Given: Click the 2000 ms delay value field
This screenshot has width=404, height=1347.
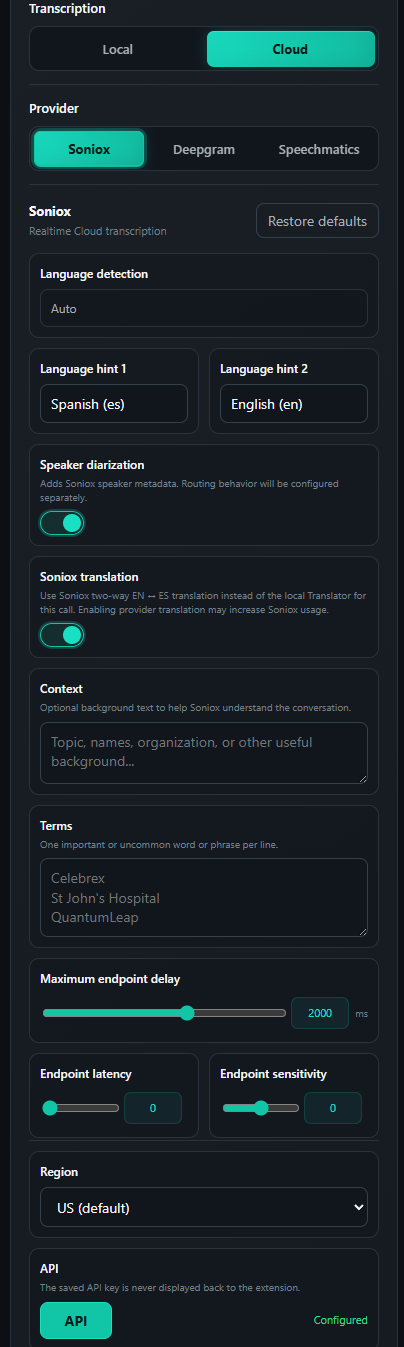Looking at the screenshot, I should (x=320, y=1013).
